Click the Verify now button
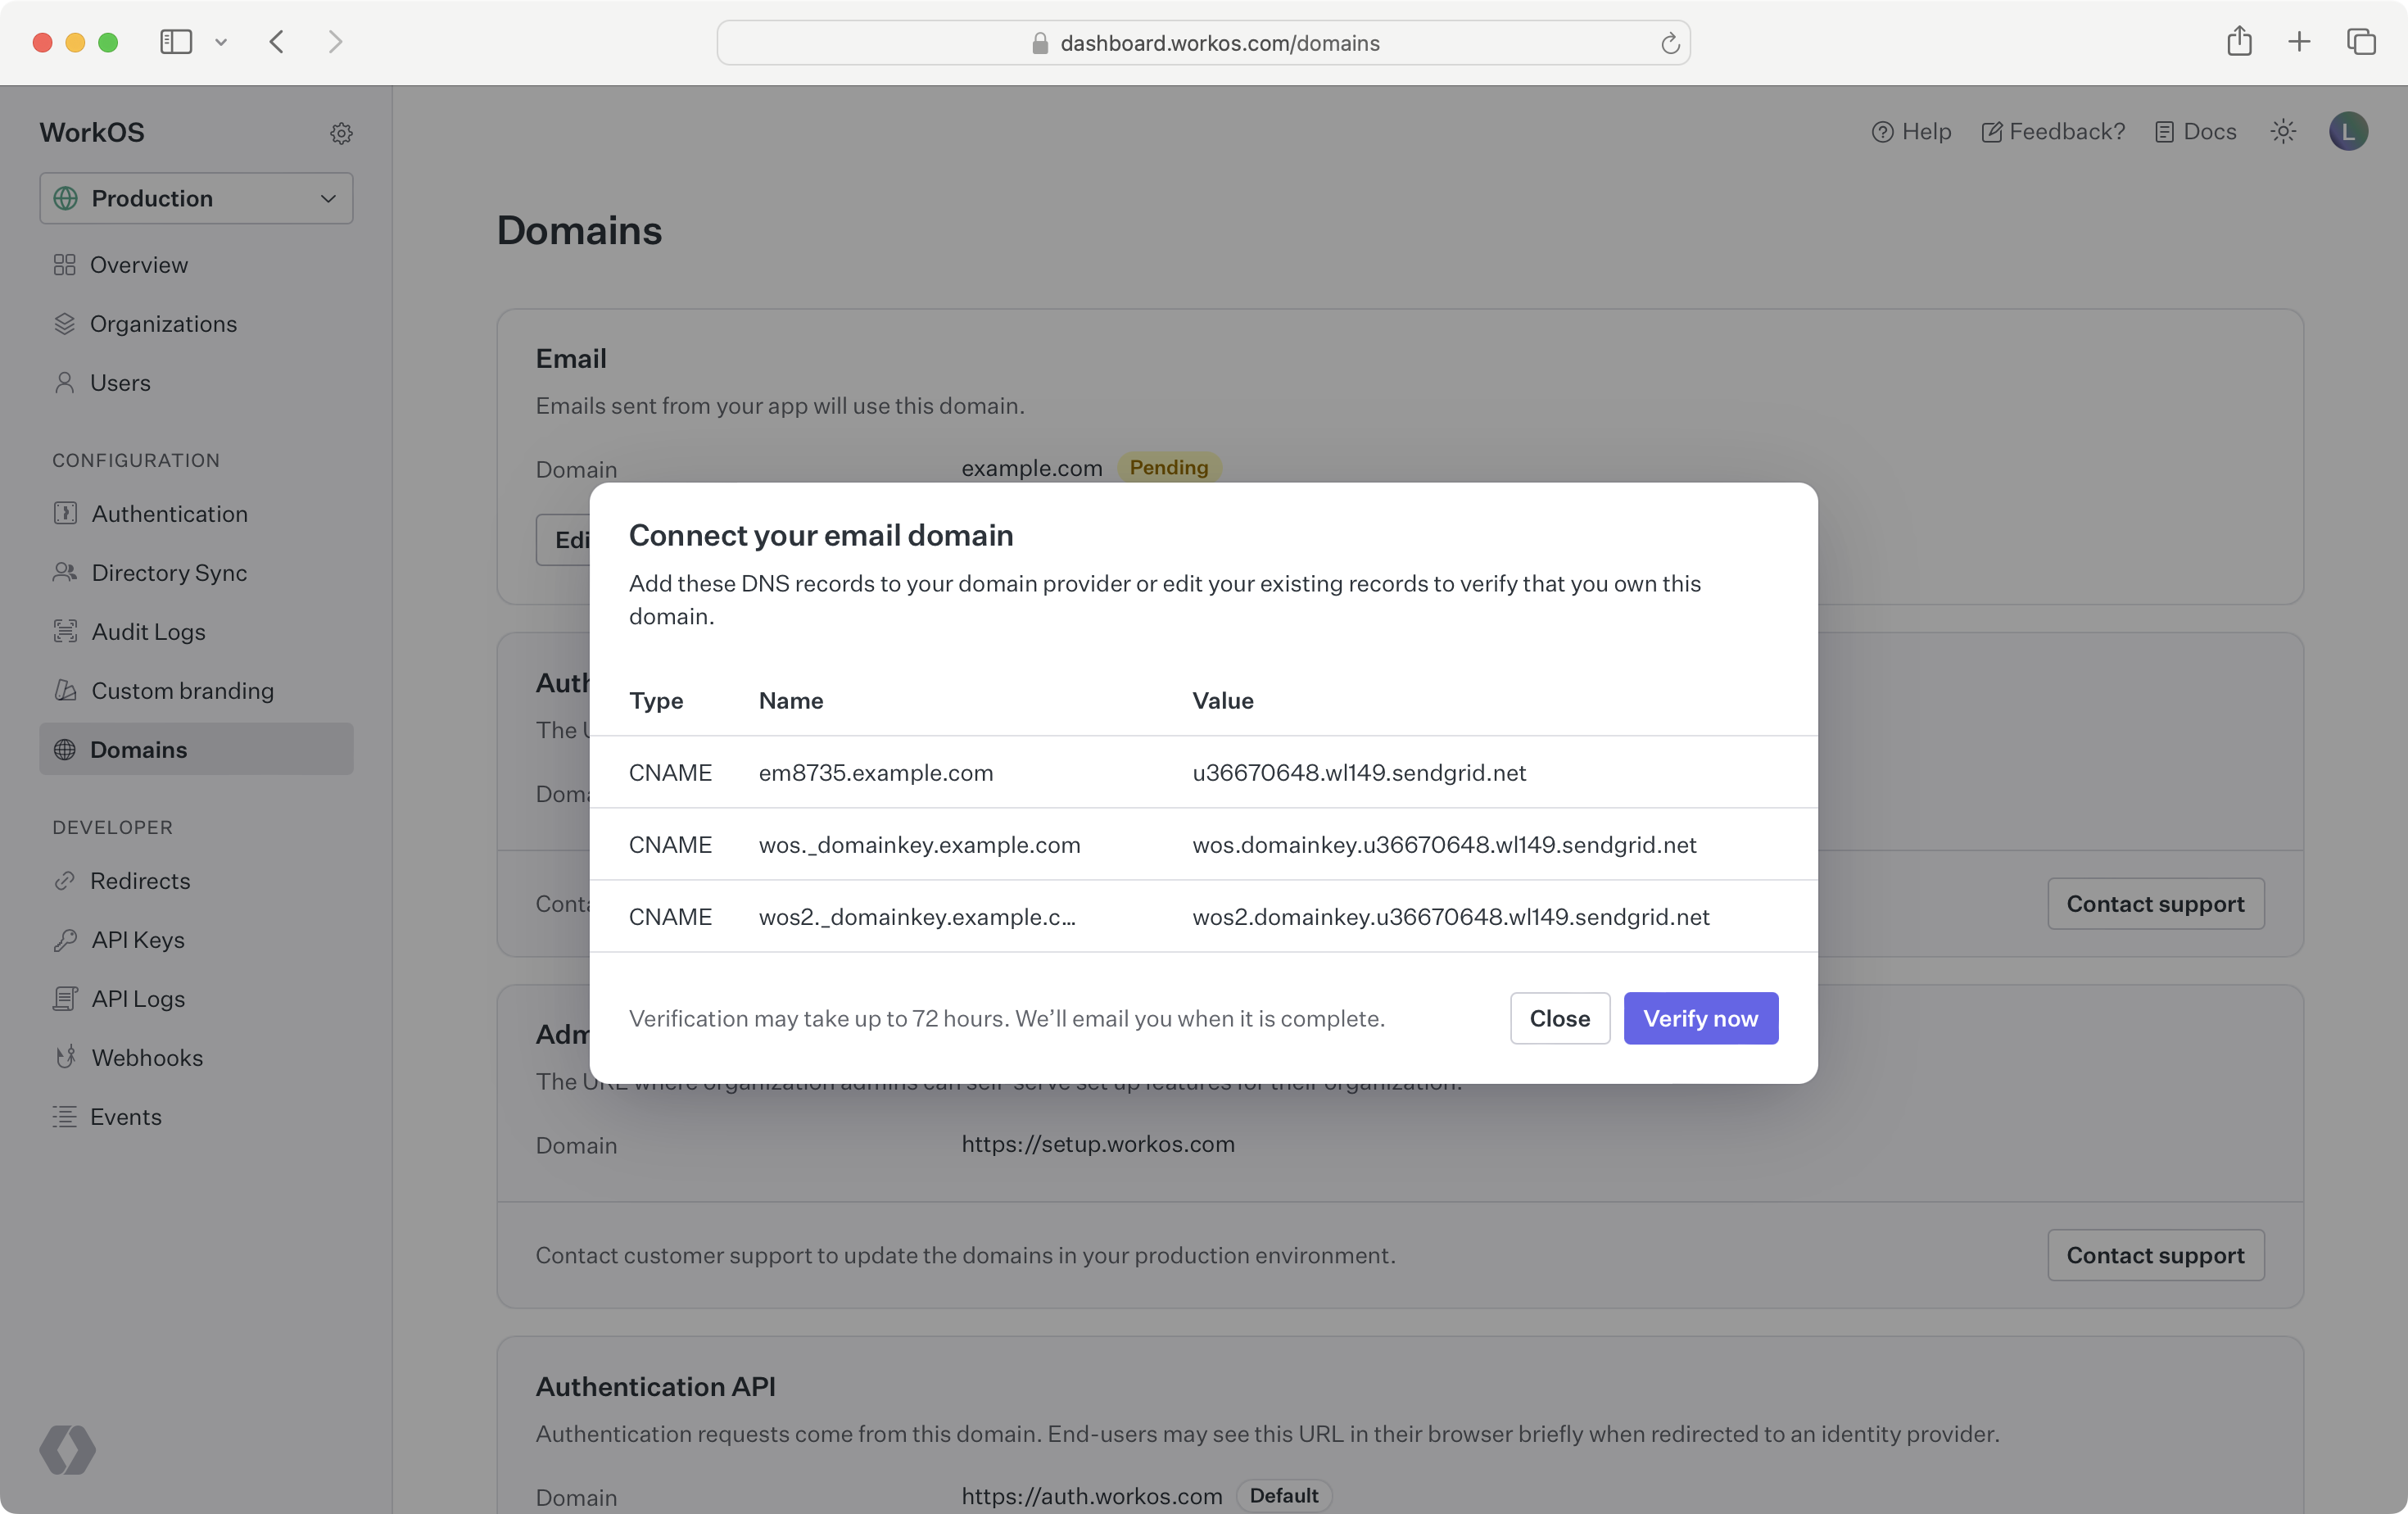Image resolution: width=2408 pixels, height=1514 pixels. 1700,1017
